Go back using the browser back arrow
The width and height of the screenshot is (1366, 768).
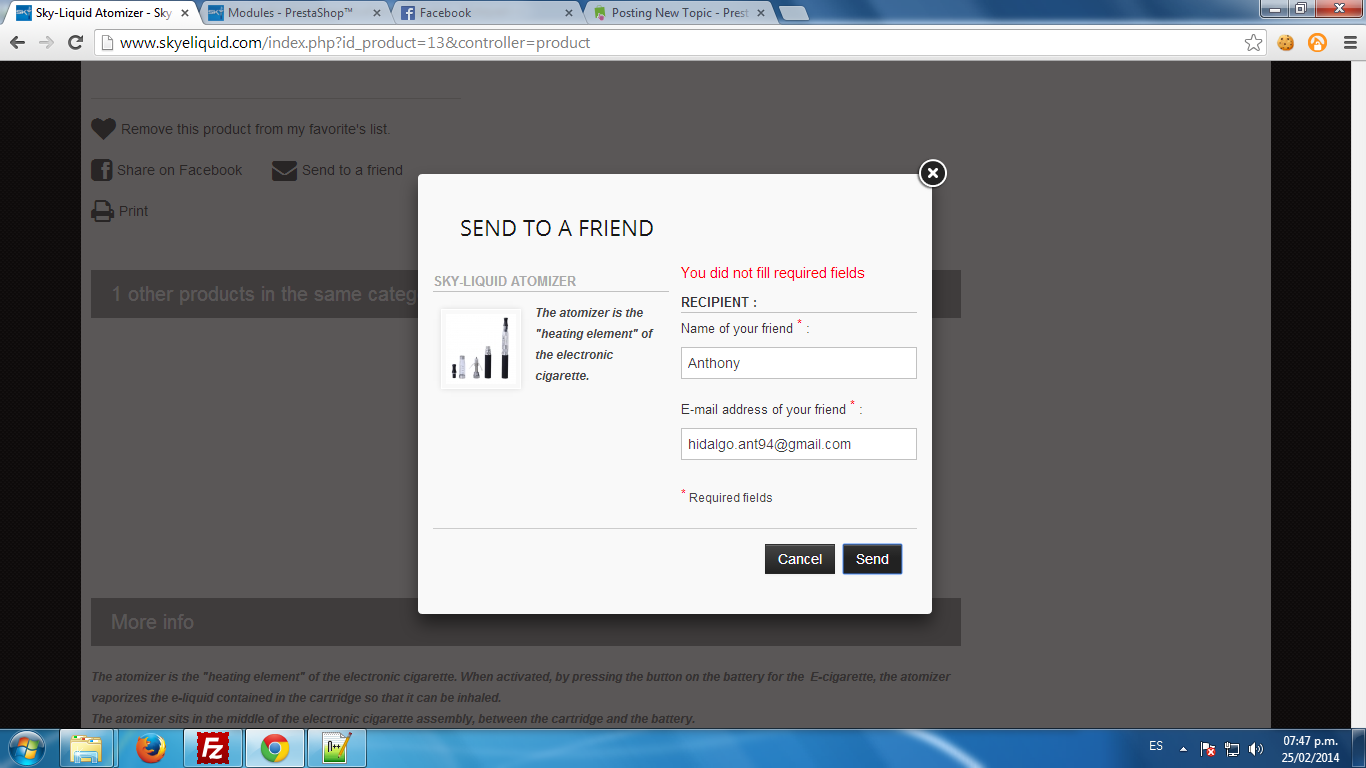click(18, 42)
